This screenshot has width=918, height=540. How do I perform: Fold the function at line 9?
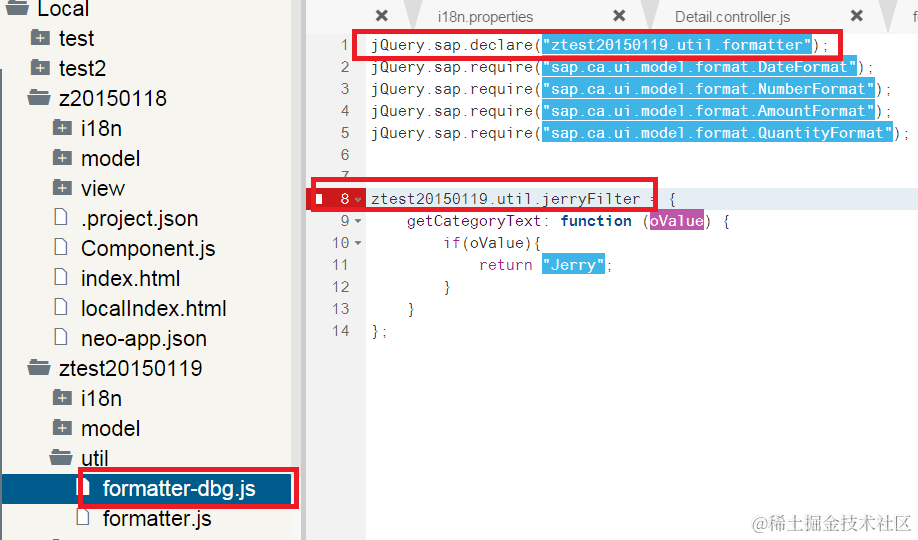point(358,221)
